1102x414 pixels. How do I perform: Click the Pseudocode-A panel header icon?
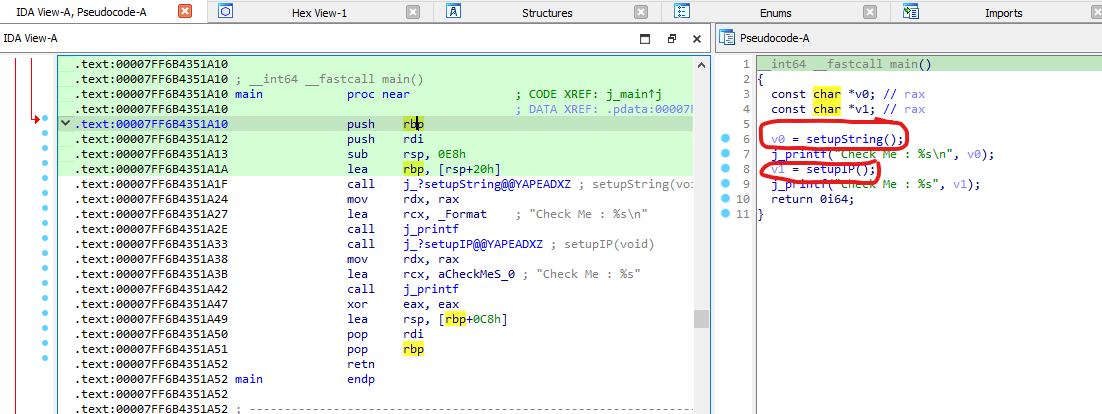727,38
